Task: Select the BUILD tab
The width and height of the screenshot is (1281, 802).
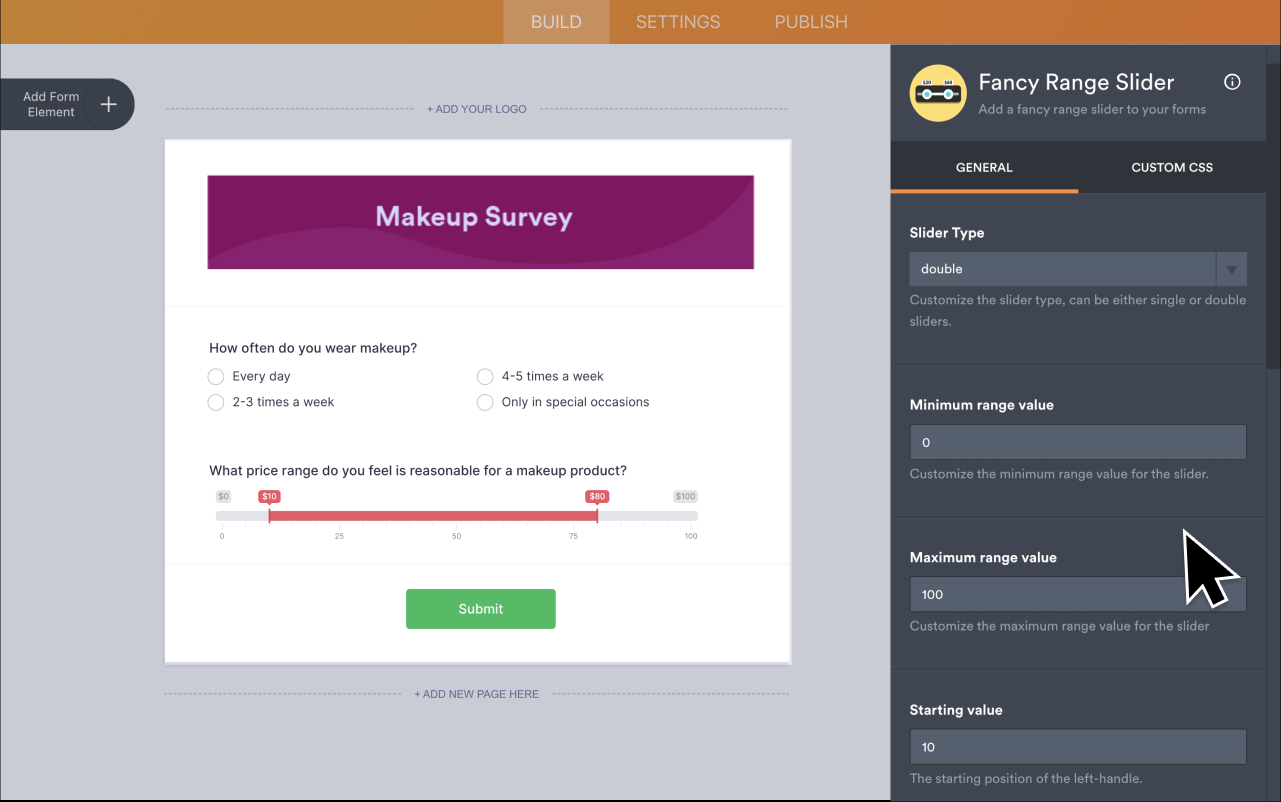Action: (556, 21)
